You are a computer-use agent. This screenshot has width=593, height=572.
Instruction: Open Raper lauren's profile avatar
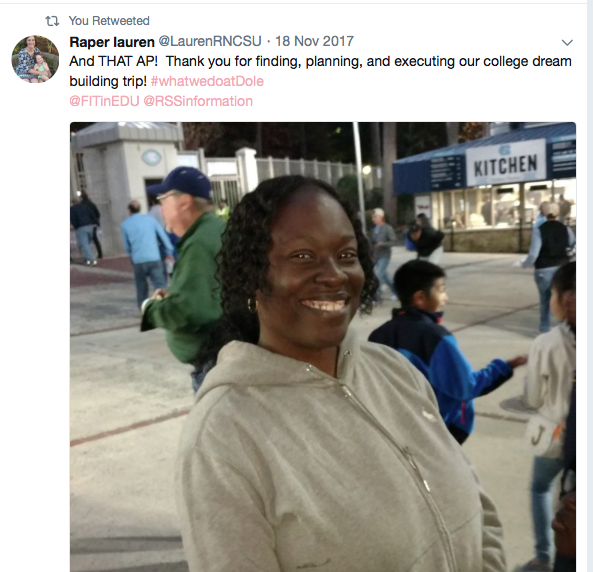(35, 59)
